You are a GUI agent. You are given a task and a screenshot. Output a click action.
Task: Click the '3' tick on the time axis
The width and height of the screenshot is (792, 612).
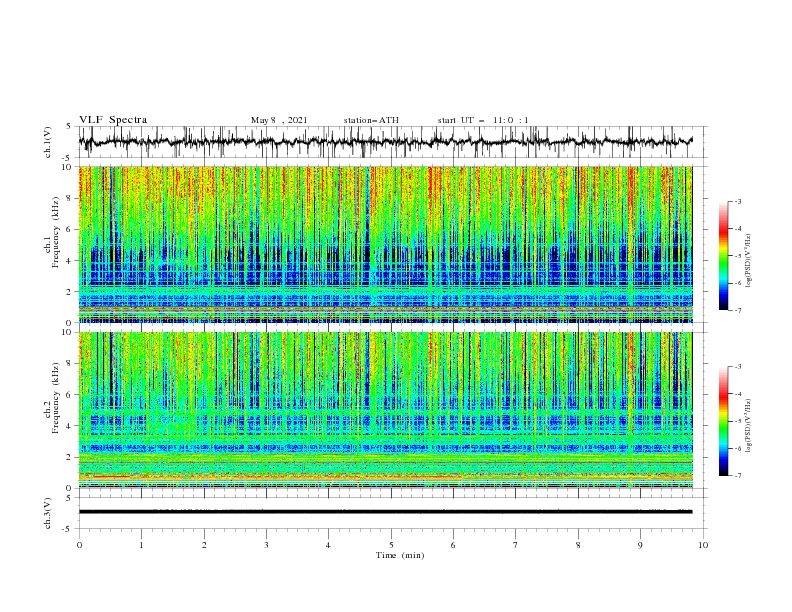[x=266, y=545]
